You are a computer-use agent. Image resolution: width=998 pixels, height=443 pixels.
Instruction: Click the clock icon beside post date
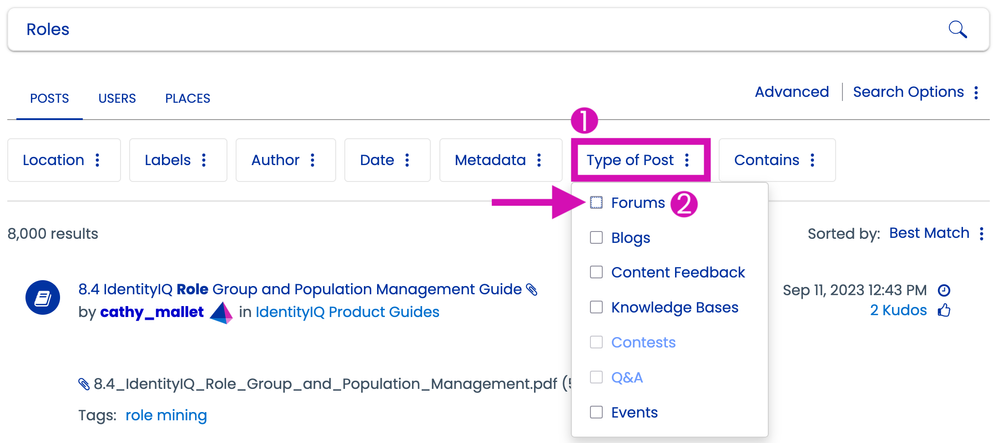944,290
